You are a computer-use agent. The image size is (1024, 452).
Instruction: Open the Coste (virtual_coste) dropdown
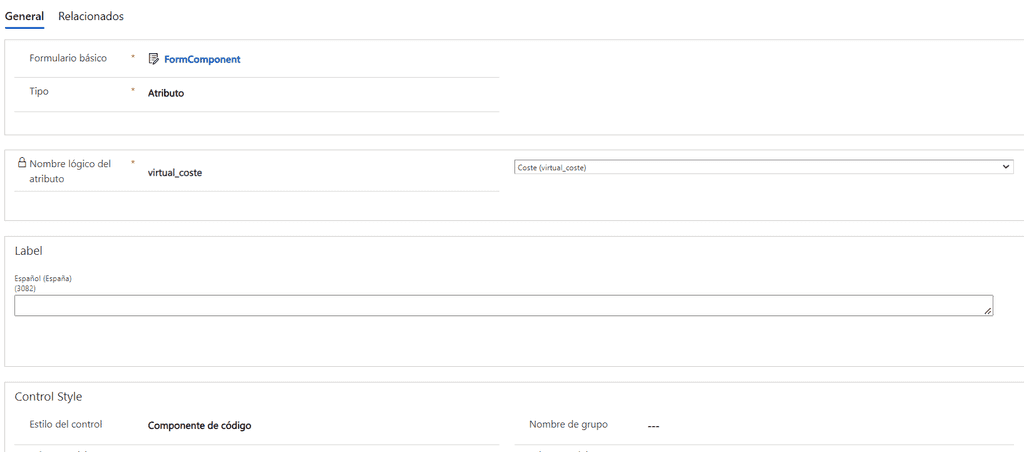(760, 167)
